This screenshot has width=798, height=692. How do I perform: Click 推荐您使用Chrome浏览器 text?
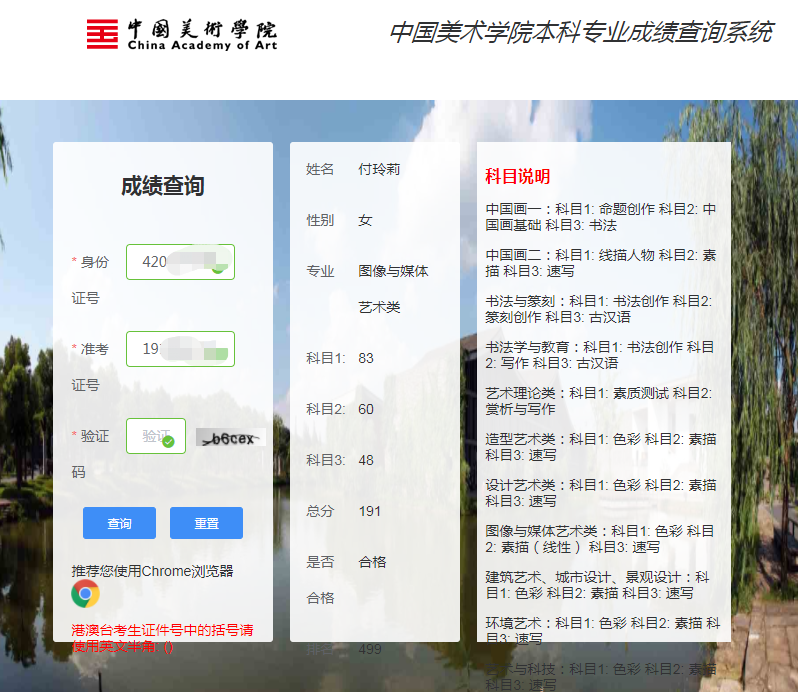(x=152, y=571)
